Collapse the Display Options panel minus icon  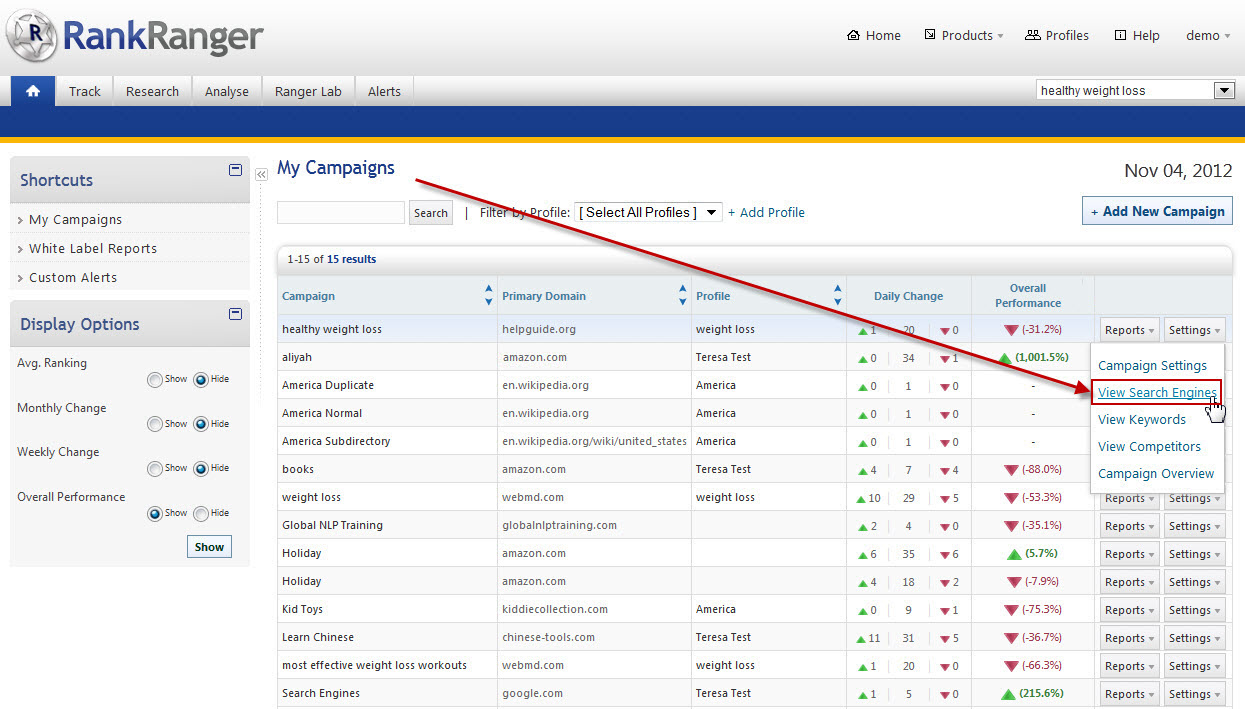235,314
